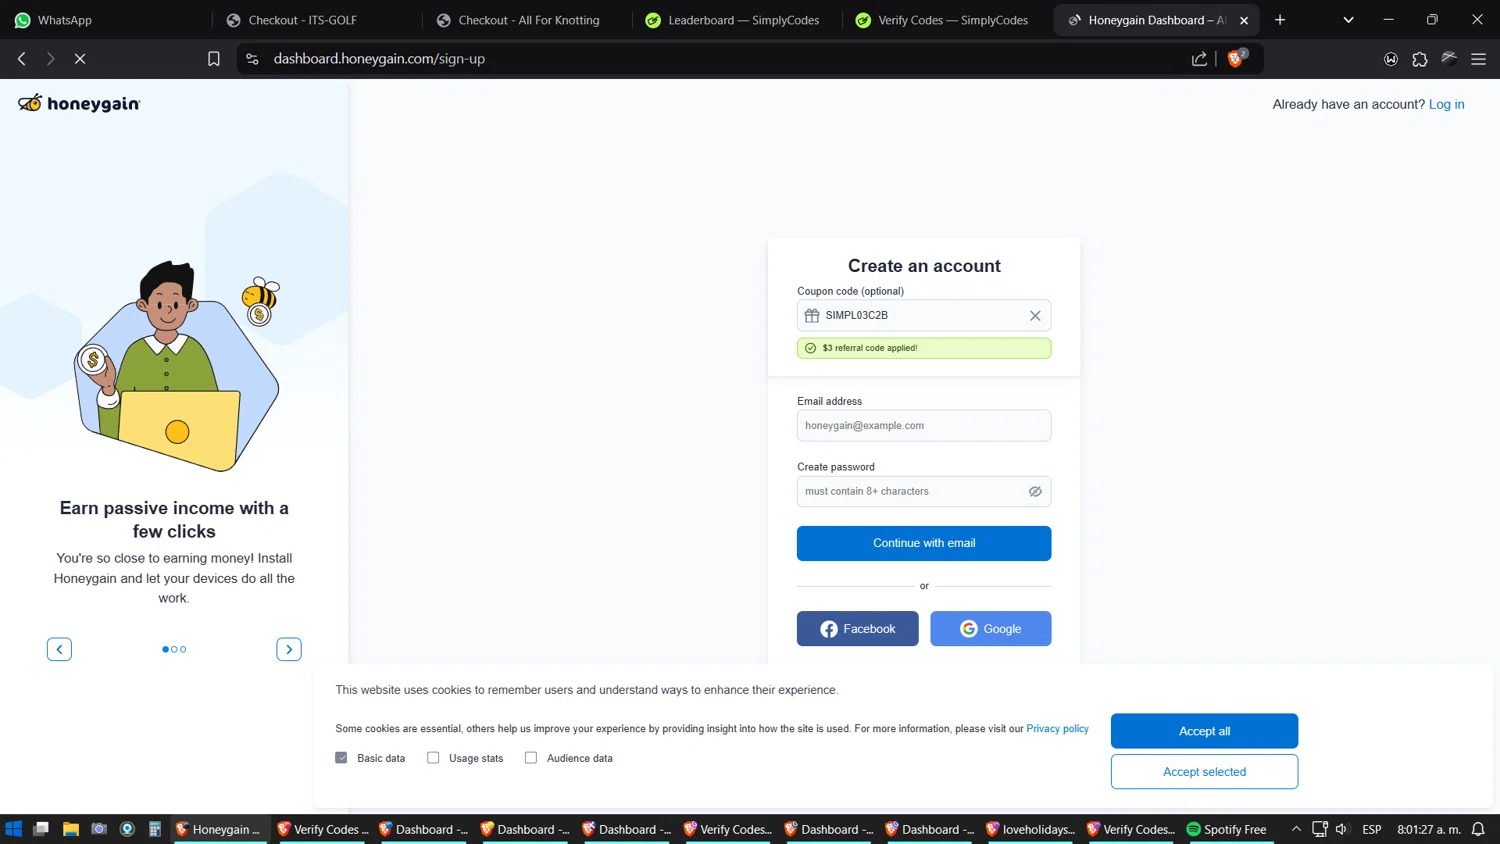Click the address bar URL
The width and height of the screenshot is (1500, 844).
point(379,59)
